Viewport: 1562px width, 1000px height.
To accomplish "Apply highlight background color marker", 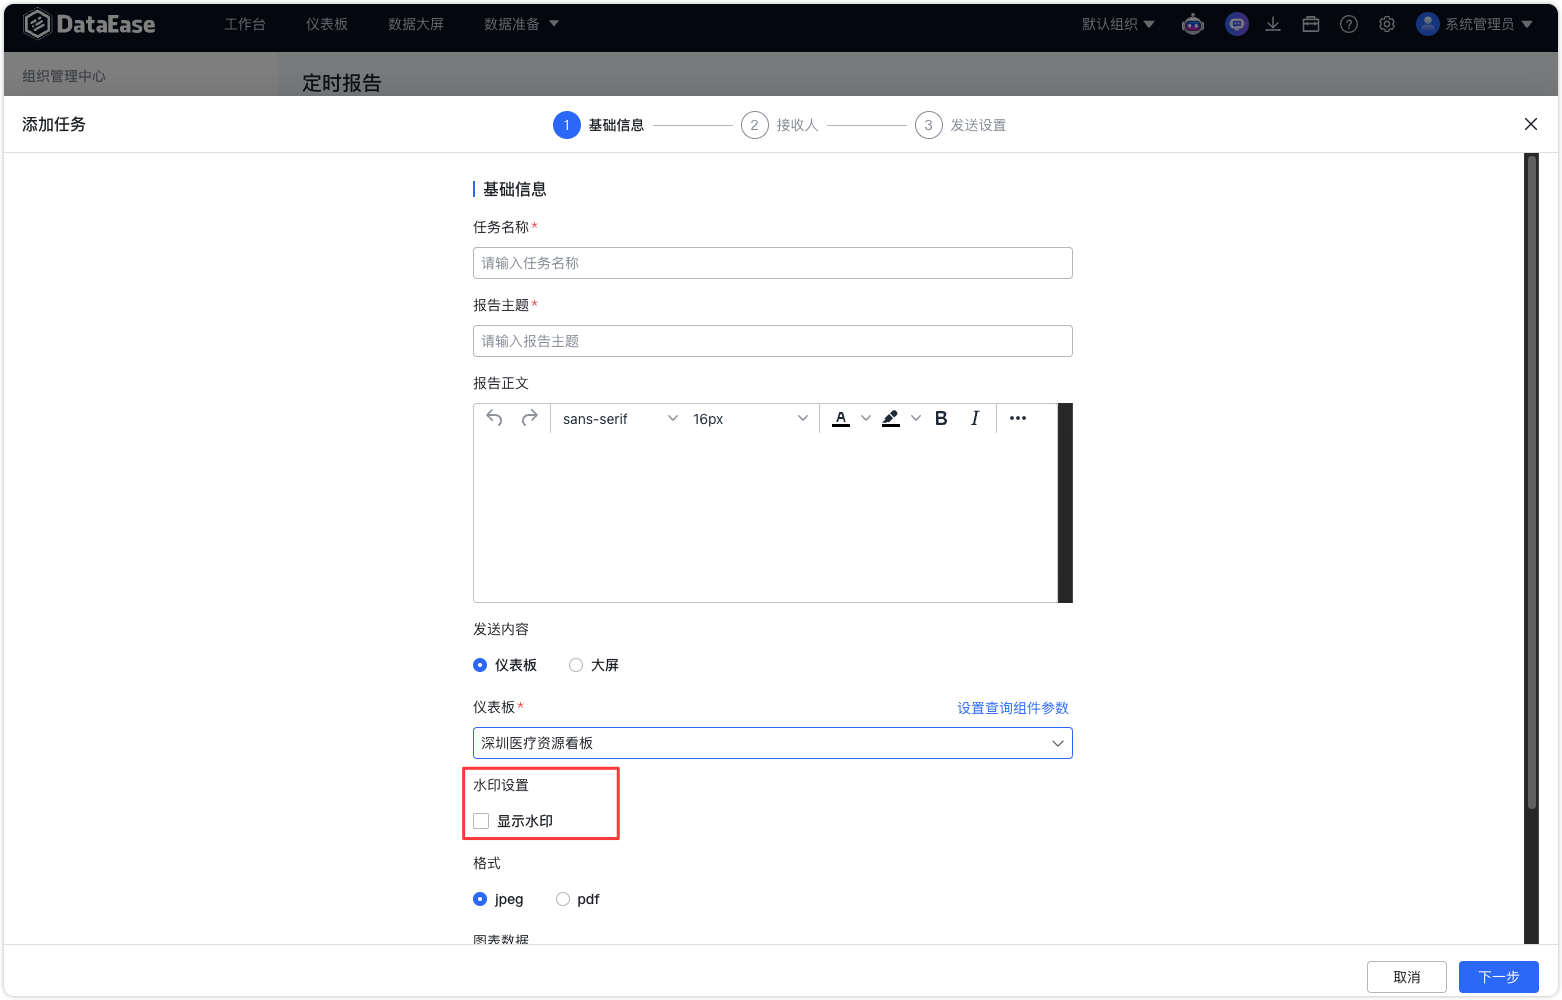I will [x=891, y=418].
